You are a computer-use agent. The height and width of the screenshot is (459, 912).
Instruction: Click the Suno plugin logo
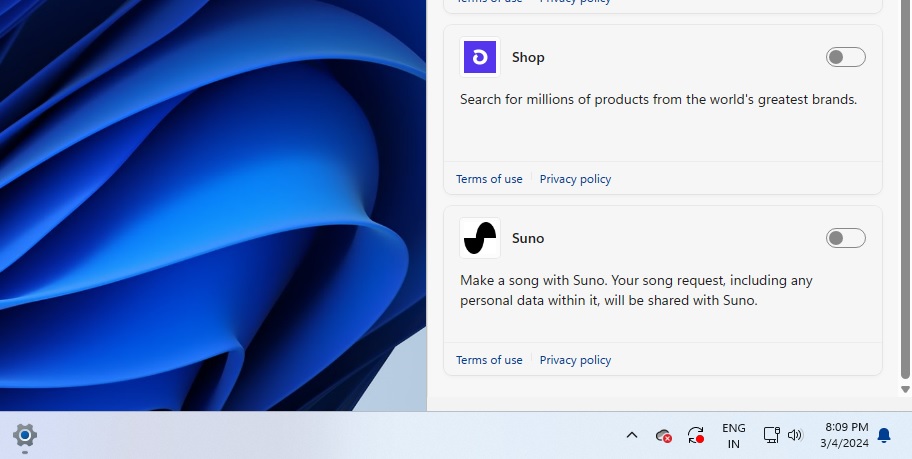point(480,239)
